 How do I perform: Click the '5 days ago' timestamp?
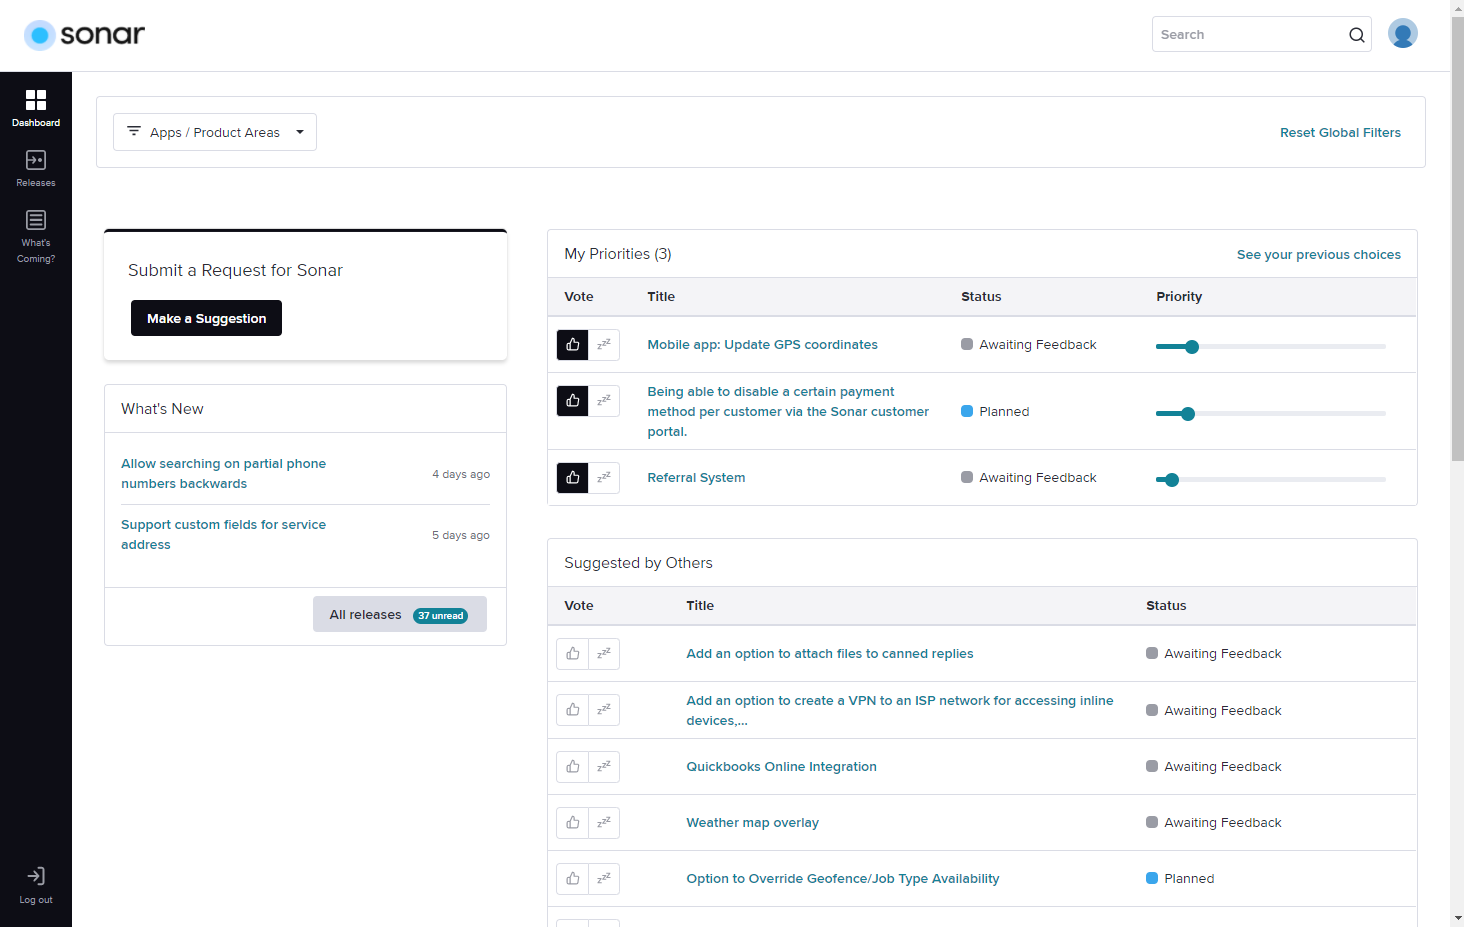[461, 535]
